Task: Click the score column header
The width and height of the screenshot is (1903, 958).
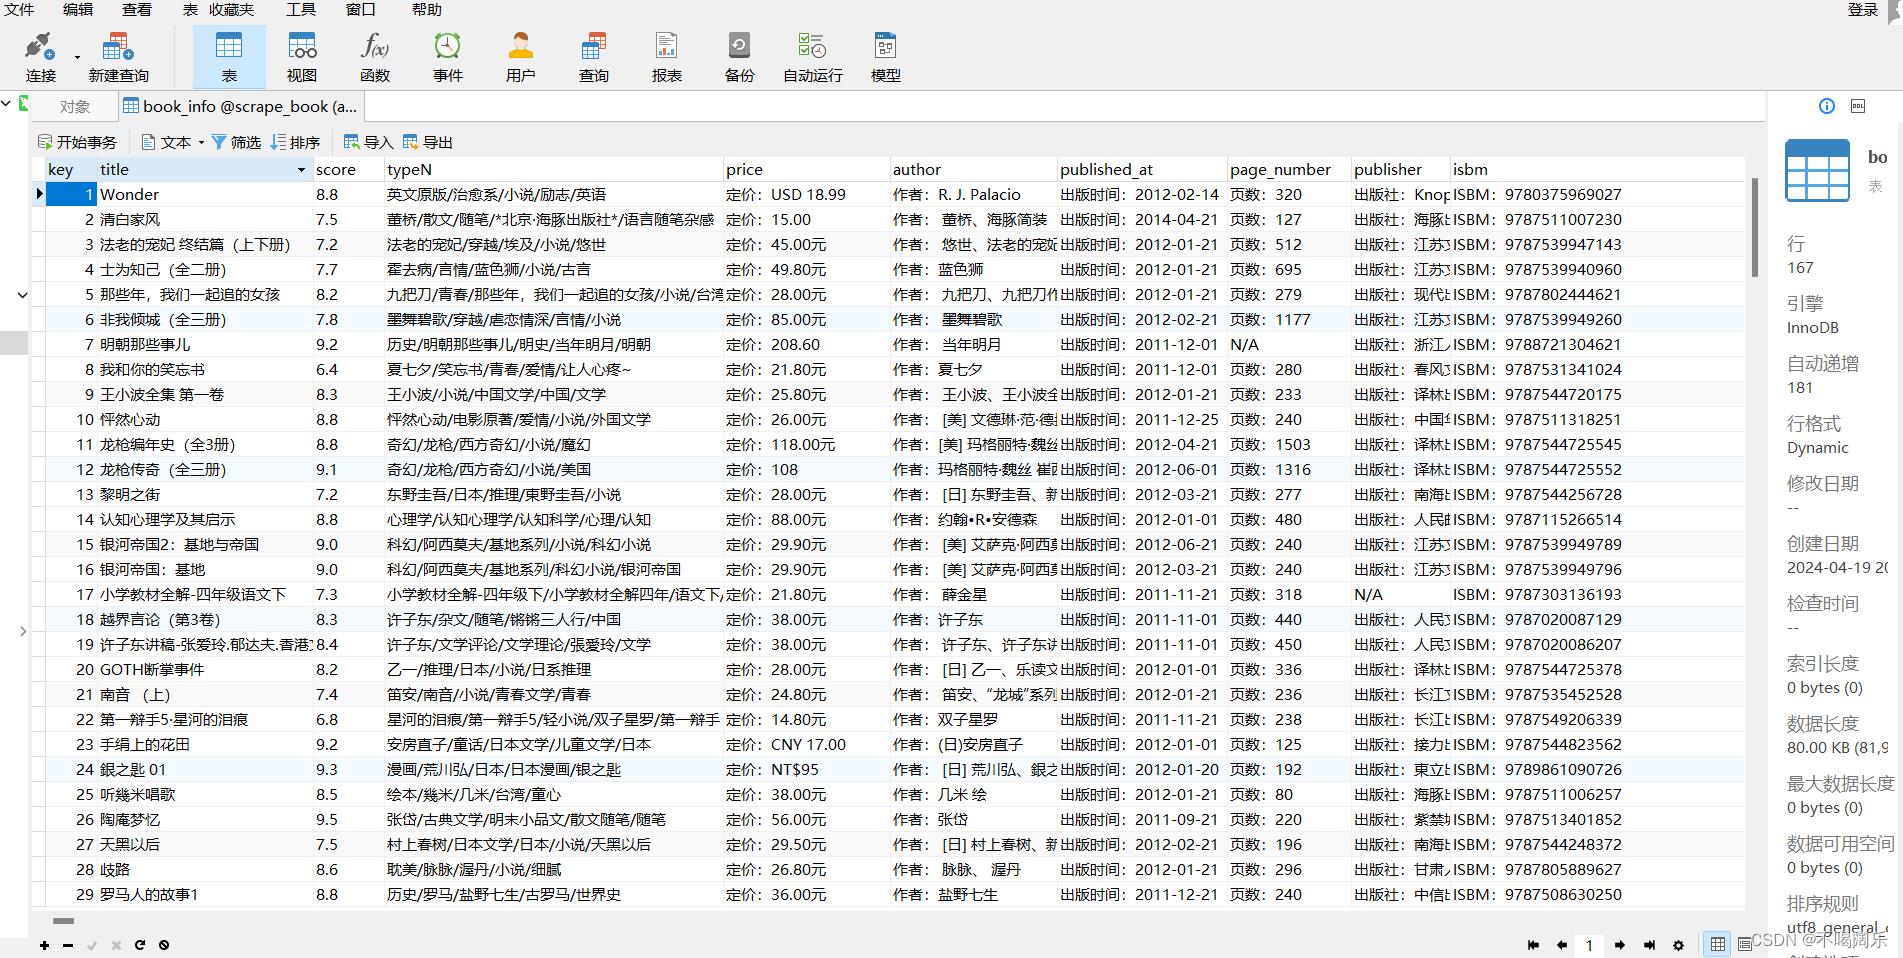Action: pos(347,170)
